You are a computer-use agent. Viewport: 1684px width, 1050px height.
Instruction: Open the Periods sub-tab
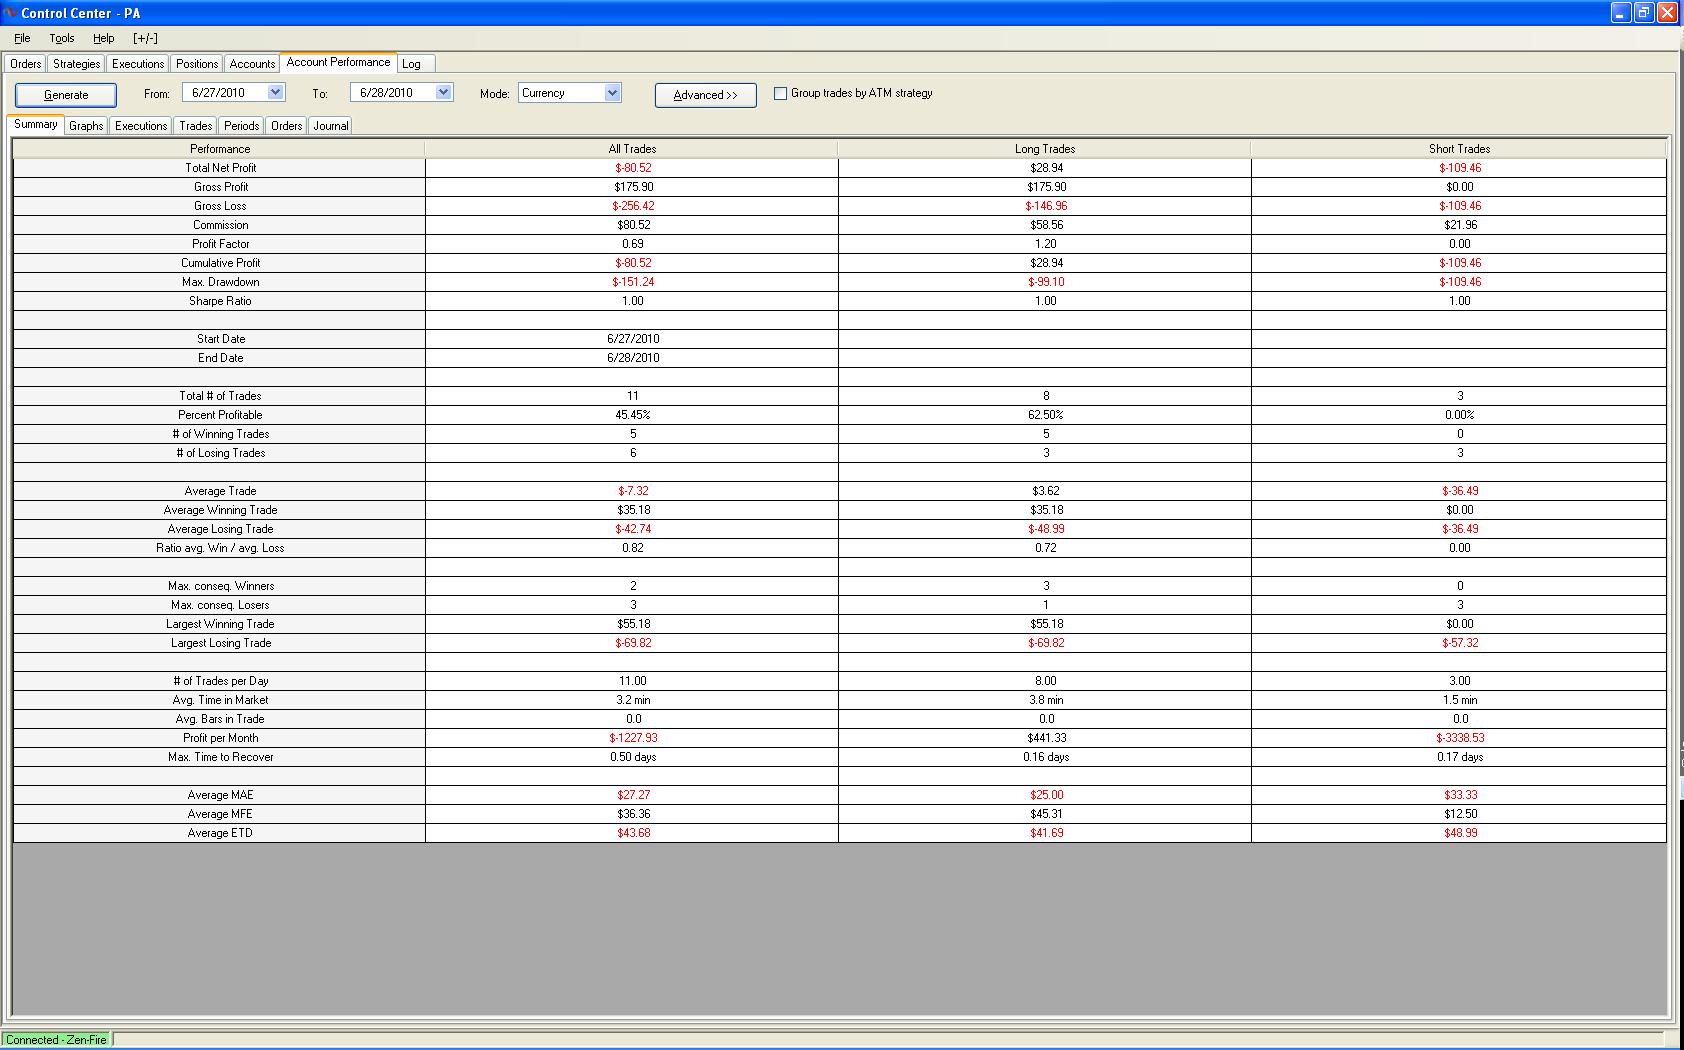(x=241, y=126)
